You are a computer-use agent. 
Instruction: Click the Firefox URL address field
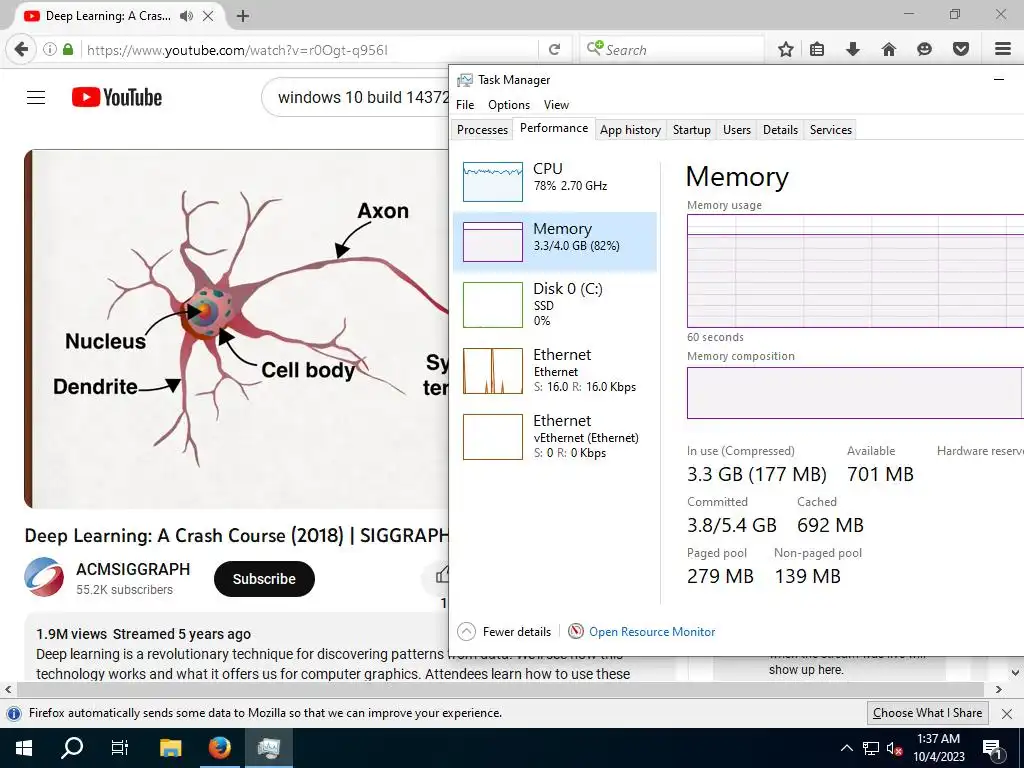(310, 50)
